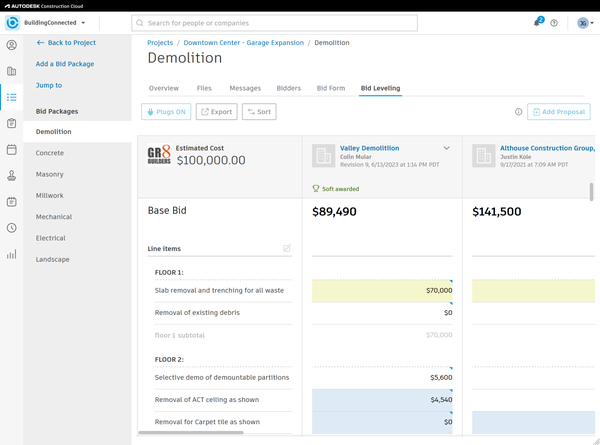Select the Mechanical bid package
The width and height of the screenshot is (600, 445).
(x=77, y=217)
